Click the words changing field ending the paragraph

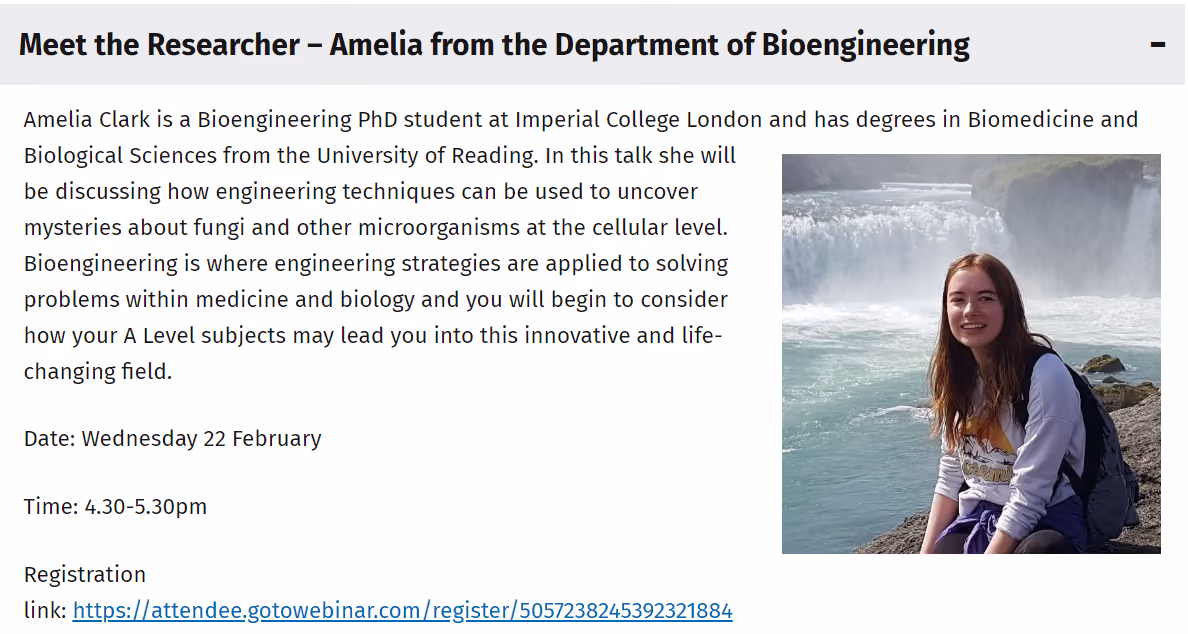click(x=98, y=372)
